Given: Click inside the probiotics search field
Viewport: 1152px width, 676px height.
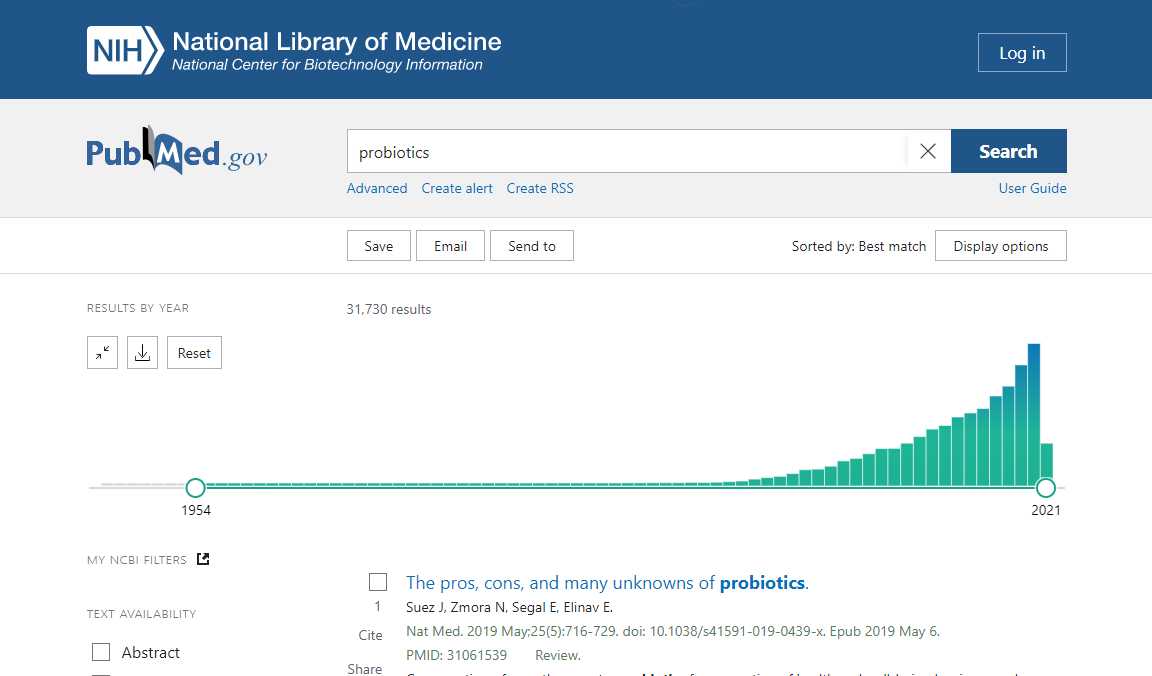Looking at the screenshot, I should click(625, 152).
